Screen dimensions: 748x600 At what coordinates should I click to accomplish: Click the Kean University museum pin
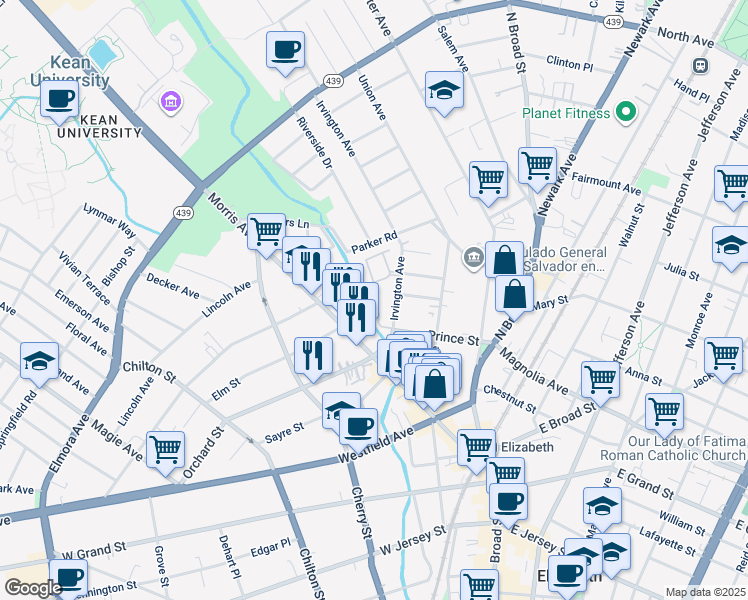point(171,102)
